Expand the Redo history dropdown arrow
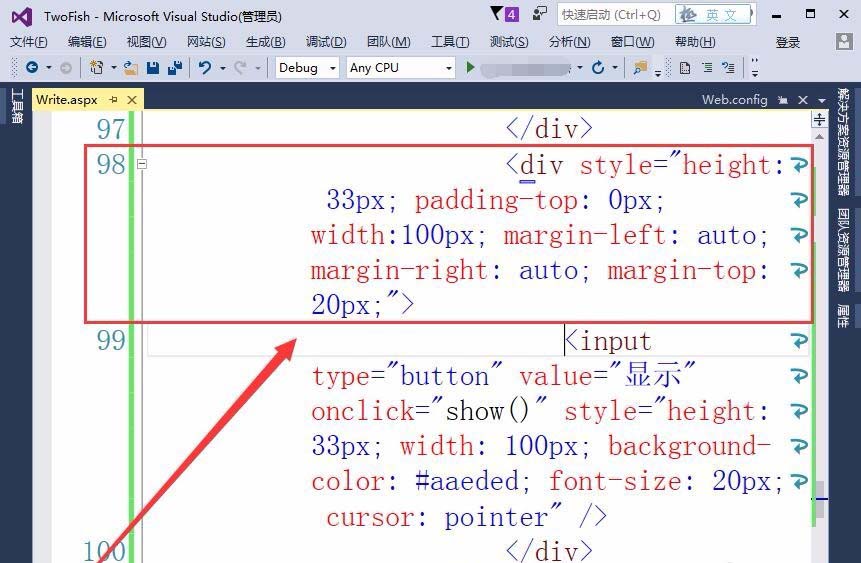Image resolution: width=861 pixels, height=563 pixels. pos(258,68)
